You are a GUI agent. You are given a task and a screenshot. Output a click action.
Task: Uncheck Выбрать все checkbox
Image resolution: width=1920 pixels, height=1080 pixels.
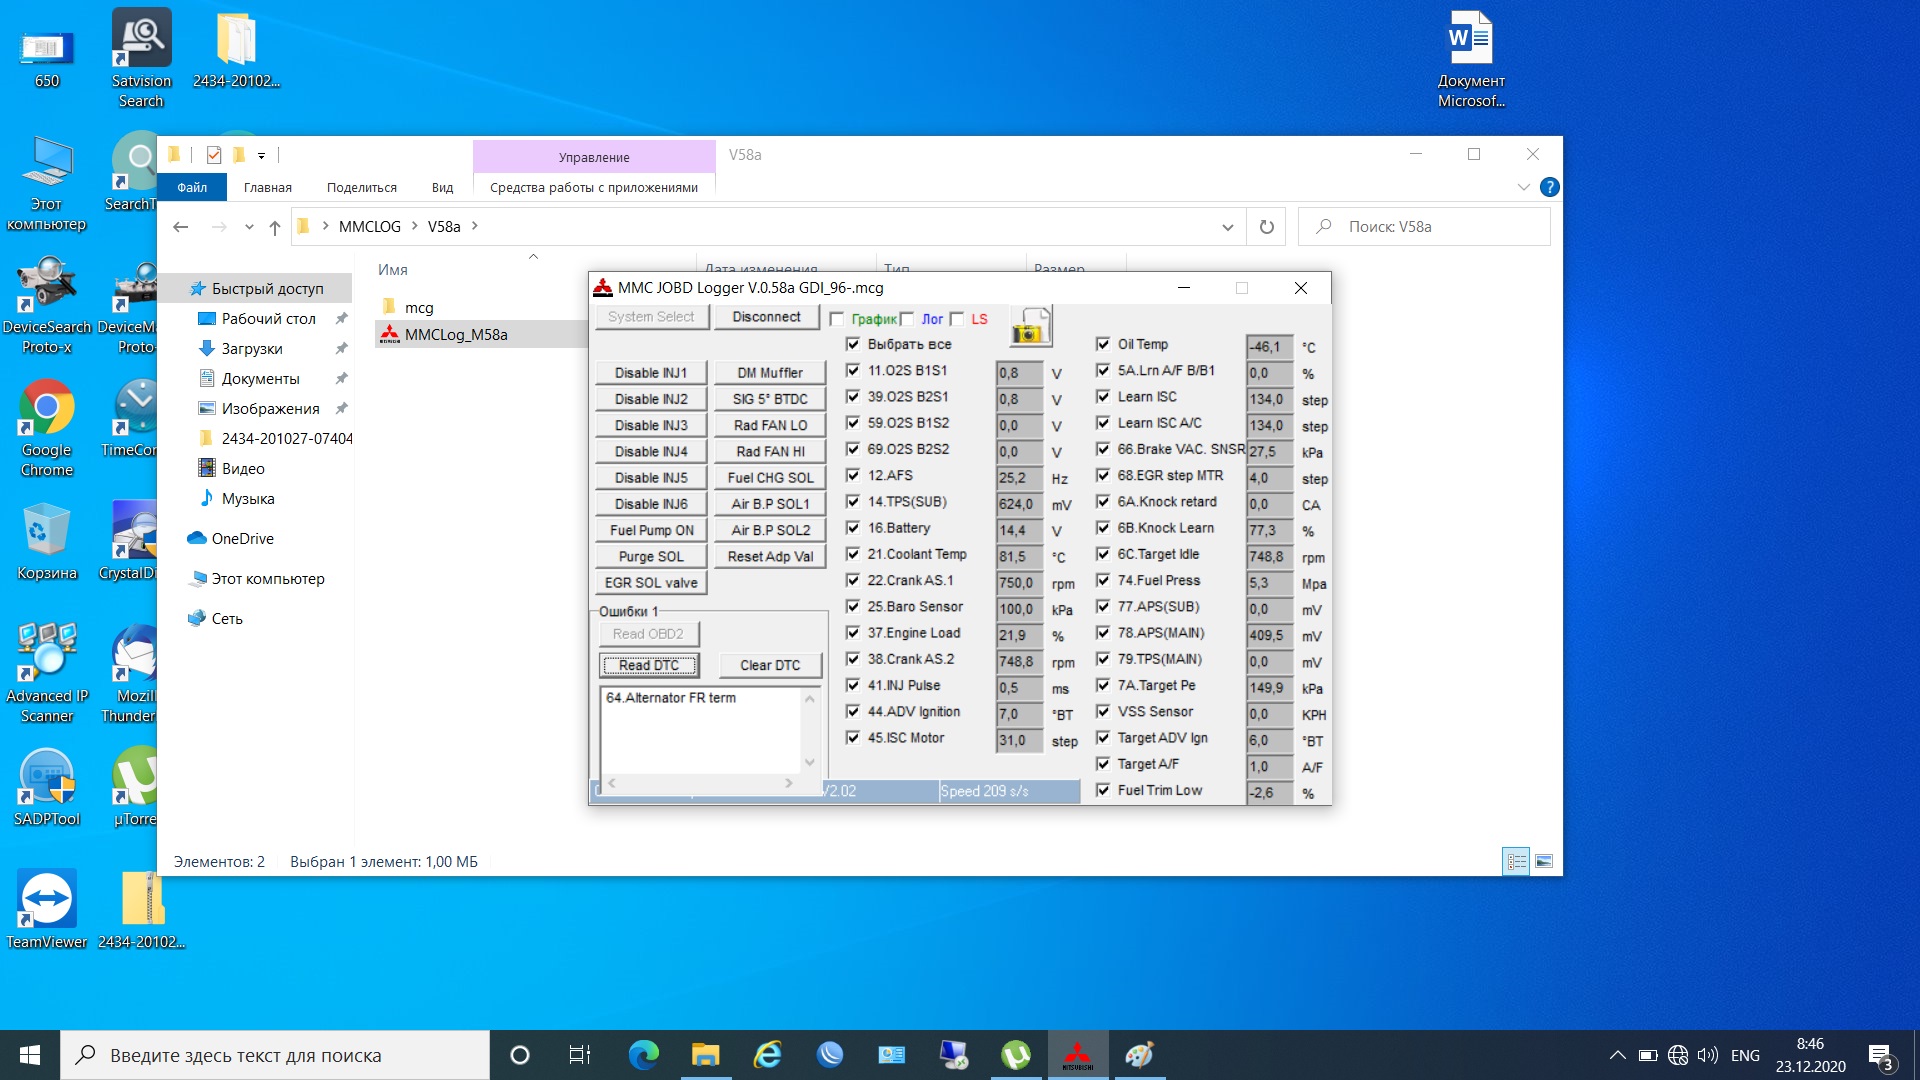(853, 344)
